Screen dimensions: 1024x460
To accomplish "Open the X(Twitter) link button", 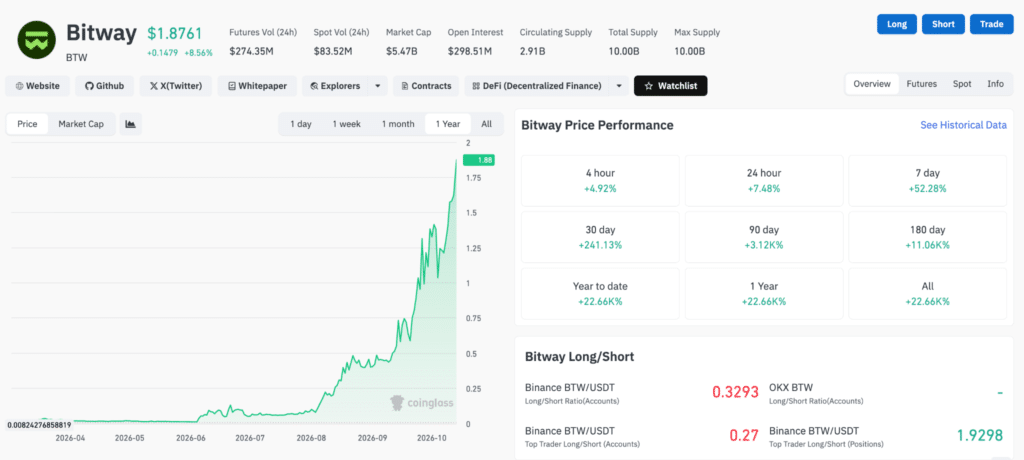I will tap(176, 86).
